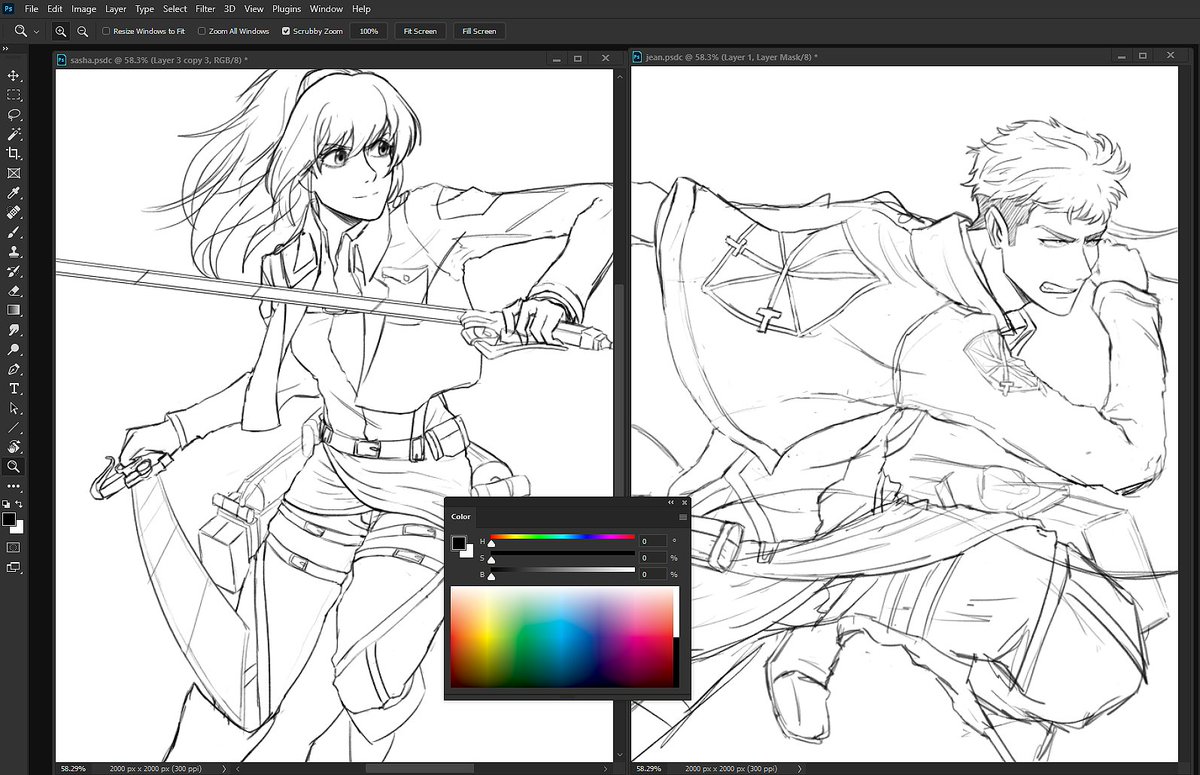Change the Screen Mode icon at toolbar bottom
Screen dimensions: 1200x775
(x=14, y=568)
